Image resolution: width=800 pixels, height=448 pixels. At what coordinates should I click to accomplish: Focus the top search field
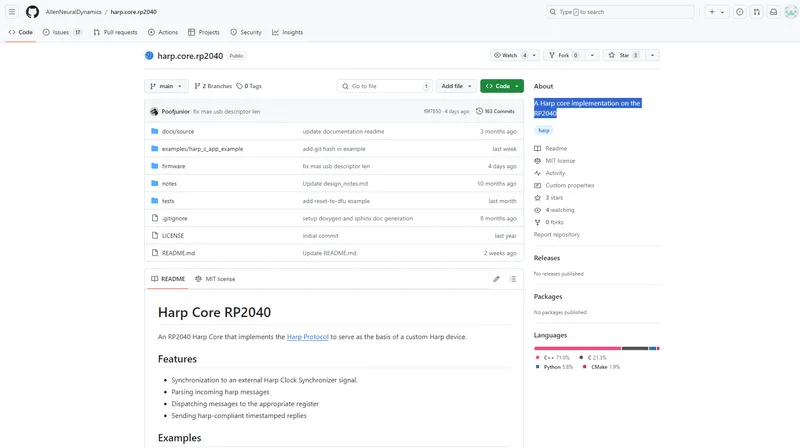620,12
